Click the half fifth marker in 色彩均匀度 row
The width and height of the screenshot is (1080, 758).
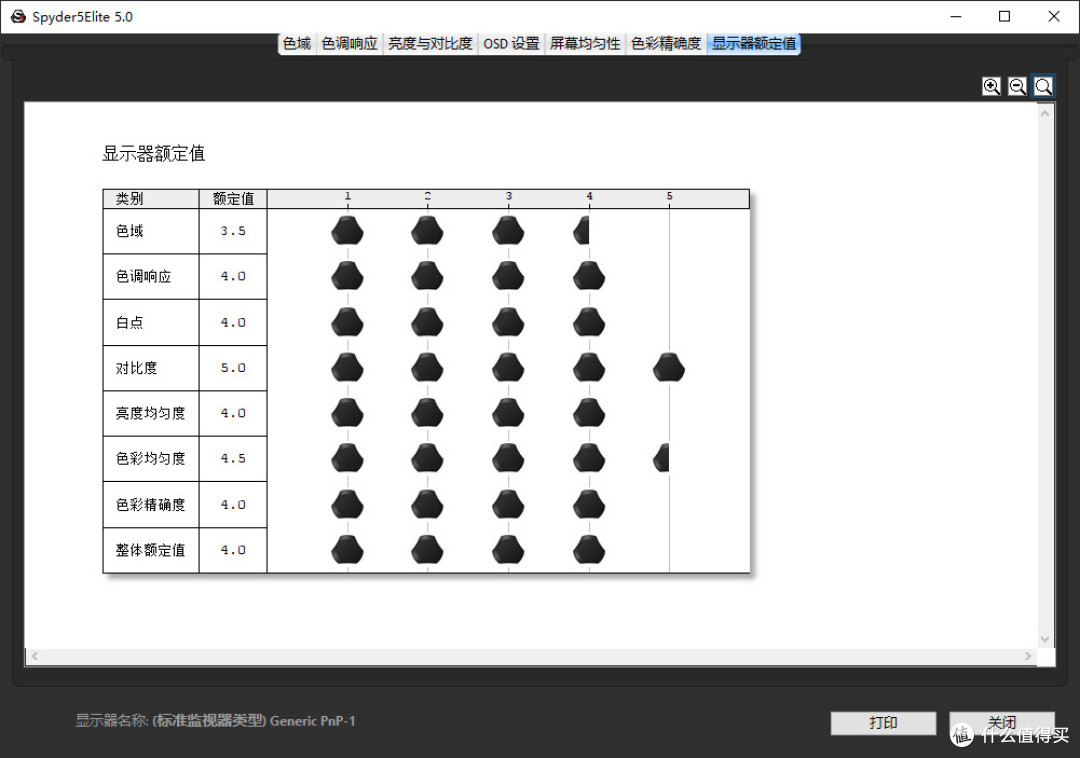(661, 458)
